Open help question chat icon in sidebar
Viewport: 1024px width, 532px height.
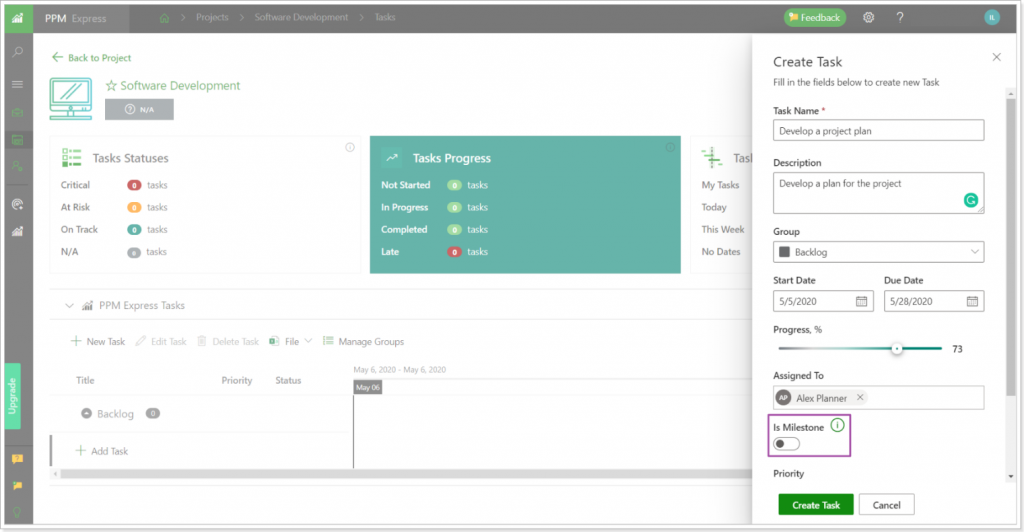tap(18, 459)
